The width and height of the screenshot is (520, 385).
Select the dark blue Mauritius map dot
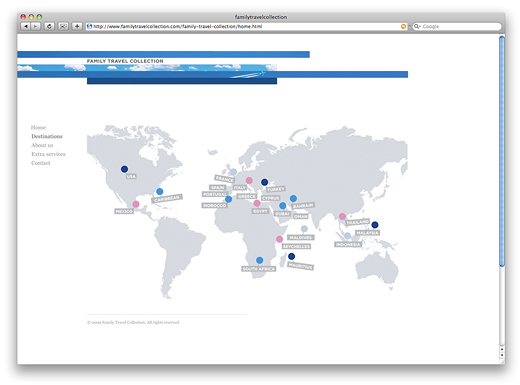(291, 256)
